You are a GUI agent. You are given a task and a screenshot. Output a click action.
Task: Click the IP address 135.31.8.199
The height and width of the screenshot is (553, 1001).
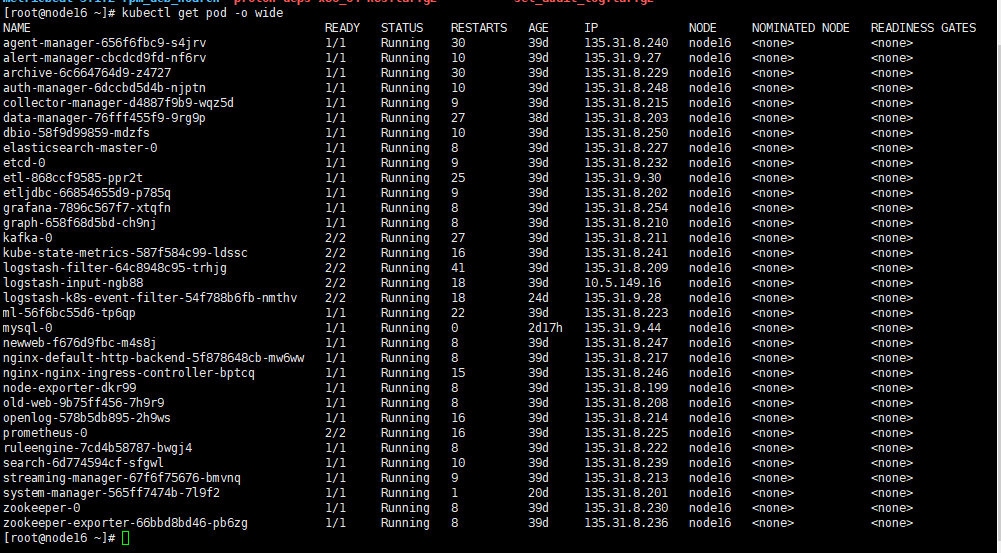[626, 388]
